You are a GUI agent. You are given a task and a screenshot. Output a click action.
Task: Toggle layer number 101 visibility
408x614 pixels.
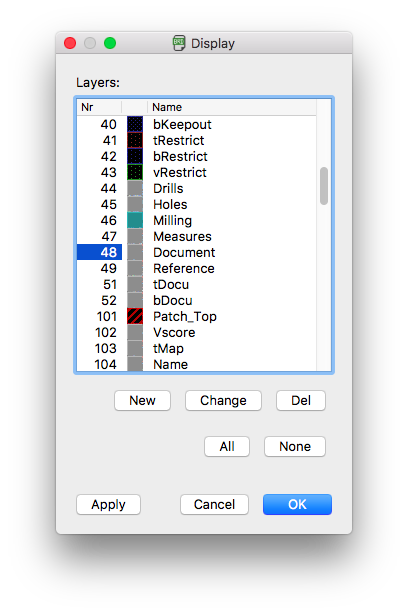107,316
